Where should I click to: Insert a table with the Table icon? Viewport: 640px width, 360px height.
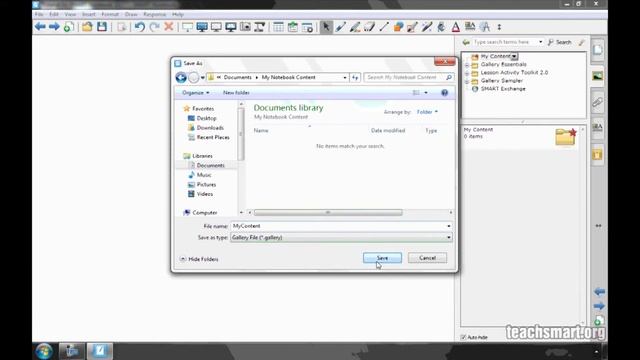pyautogui.click(x=278, y=27)
